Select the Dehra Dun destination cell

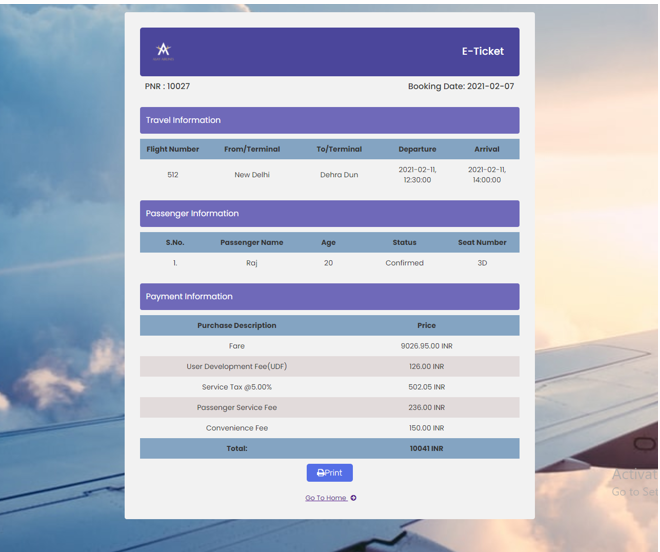tap(339, 175)
